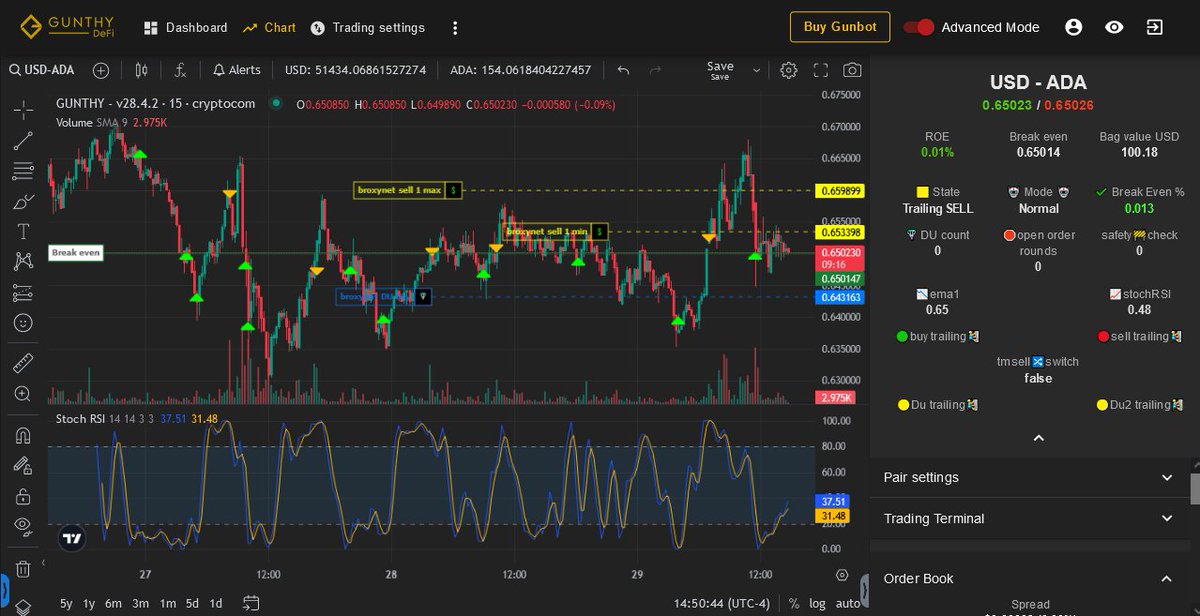Image resolution: width=1200 pixels, height=616 pixels.
Task: Open the Dashboard tab
Action: 186,27
